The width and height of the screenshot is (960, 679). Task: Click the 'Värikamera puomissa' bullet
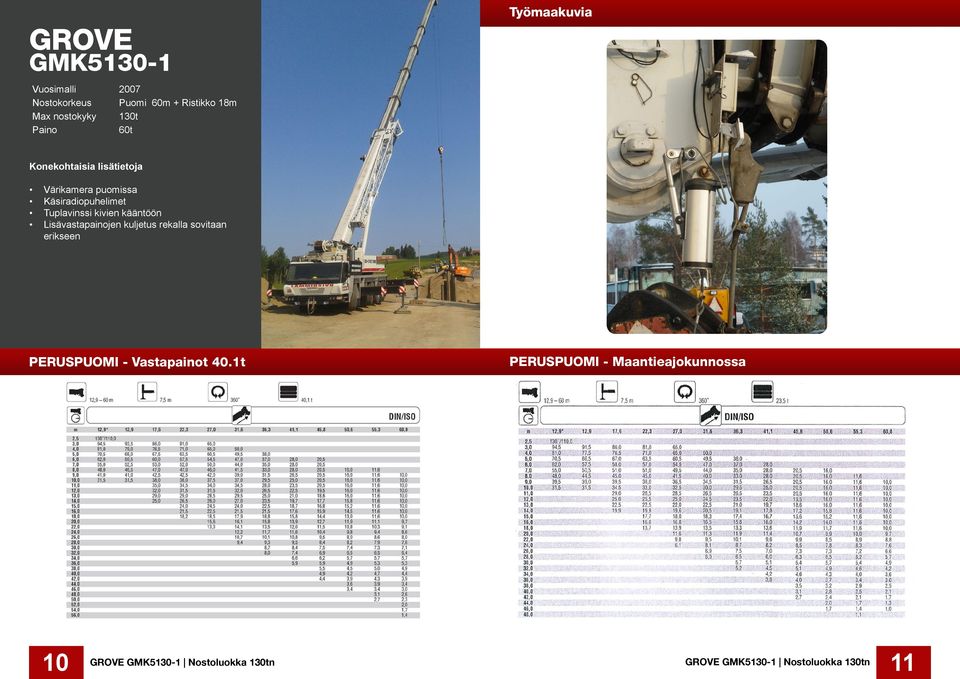tap(90, 190)
